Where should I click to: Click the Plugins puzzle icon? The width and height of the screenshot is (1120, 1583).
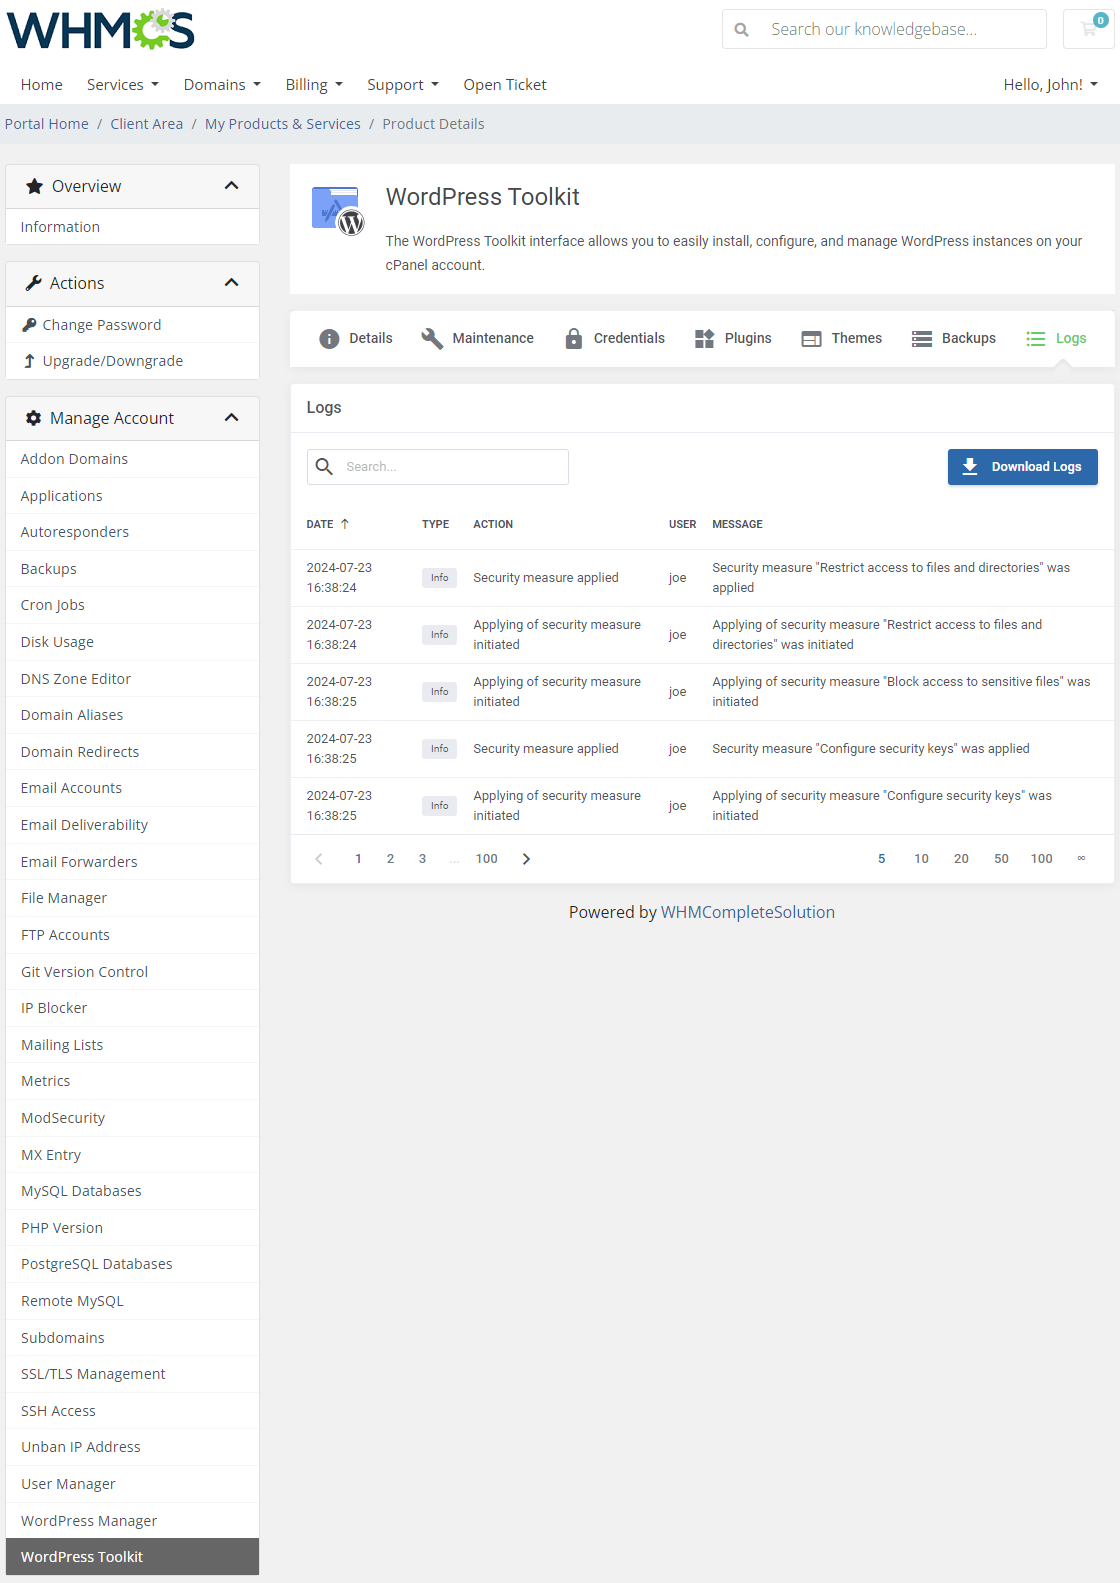[705, 339]
